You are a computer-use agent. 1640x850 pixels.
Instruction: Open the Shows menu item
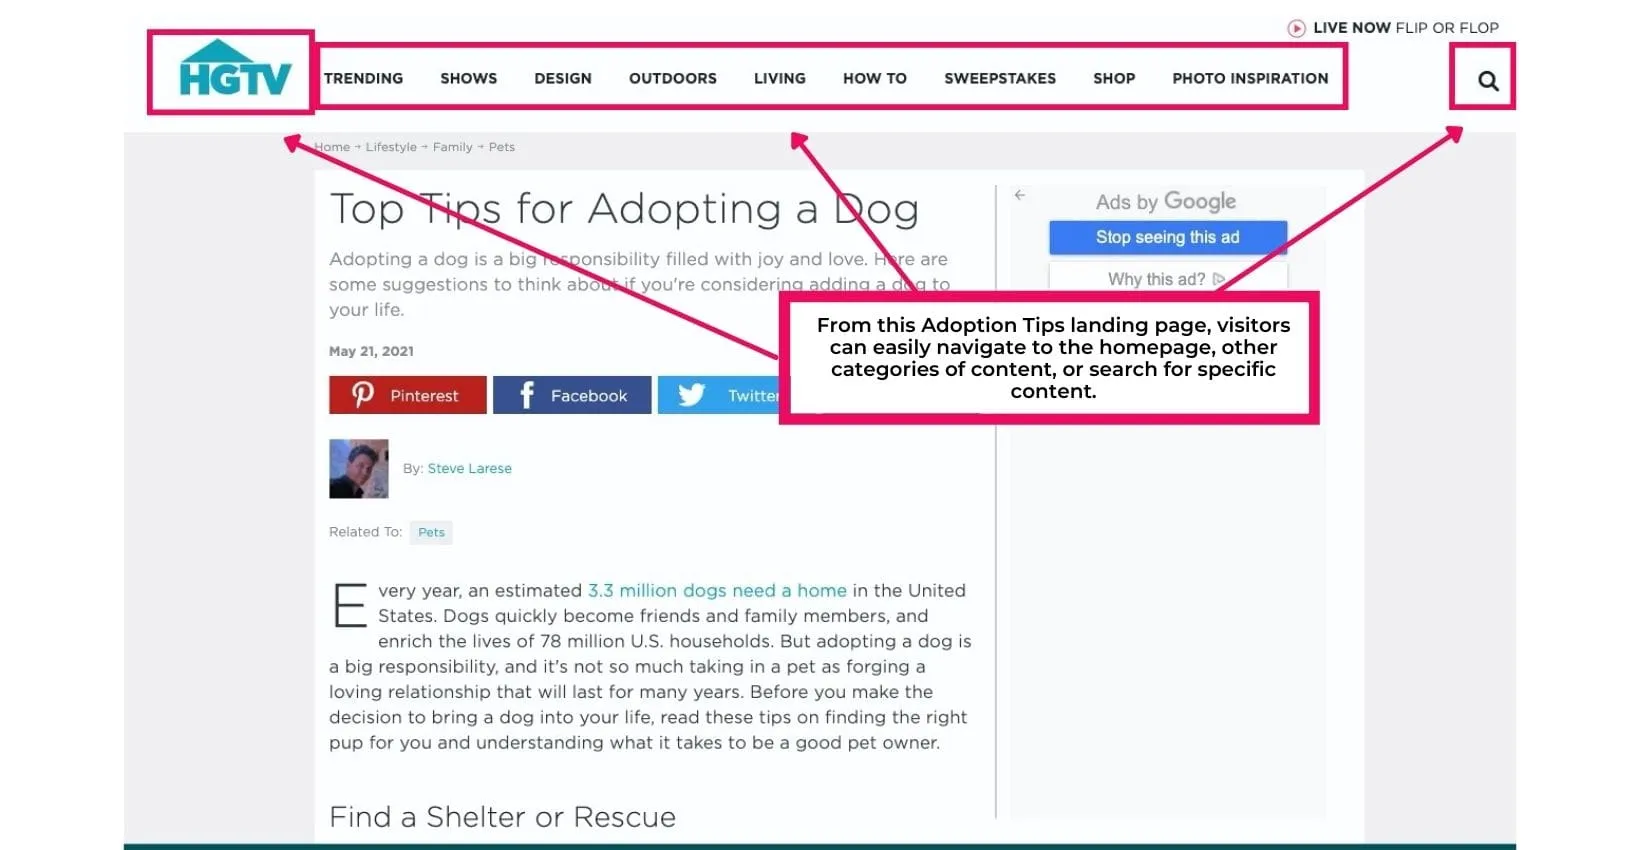468,78
